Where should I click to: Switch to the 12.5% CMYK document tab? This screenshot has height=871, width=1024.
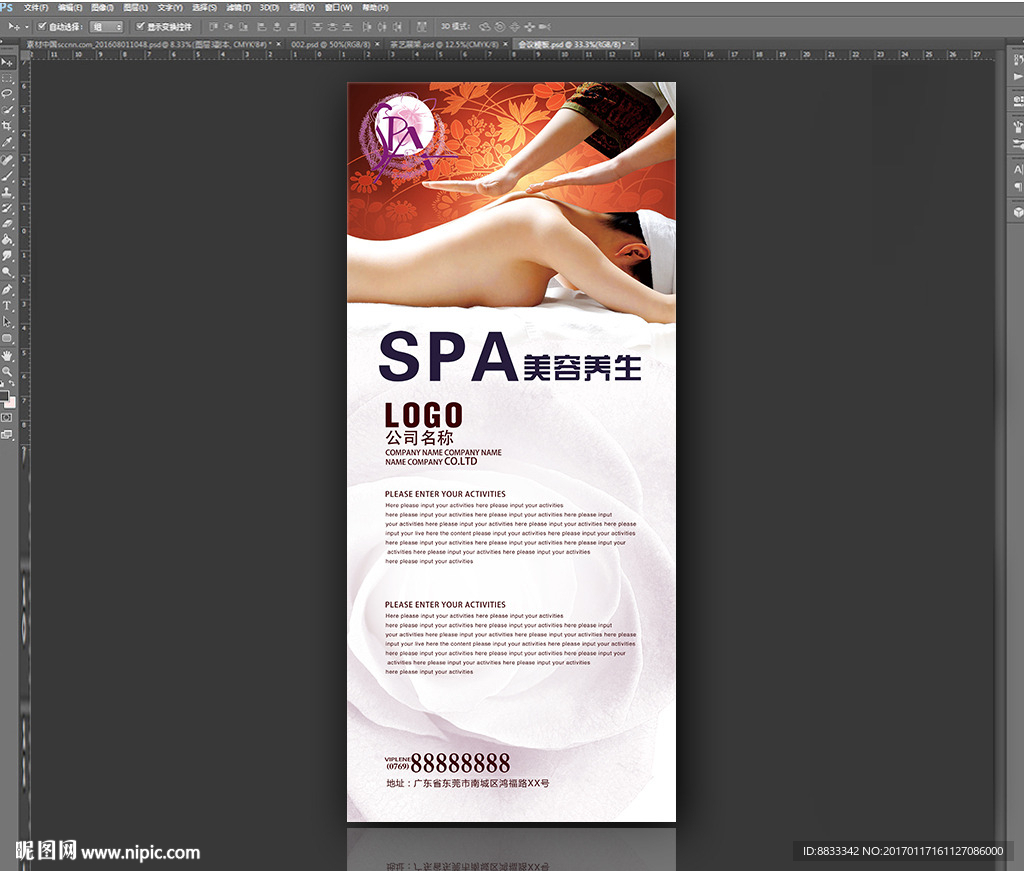(x=444, y=44)
